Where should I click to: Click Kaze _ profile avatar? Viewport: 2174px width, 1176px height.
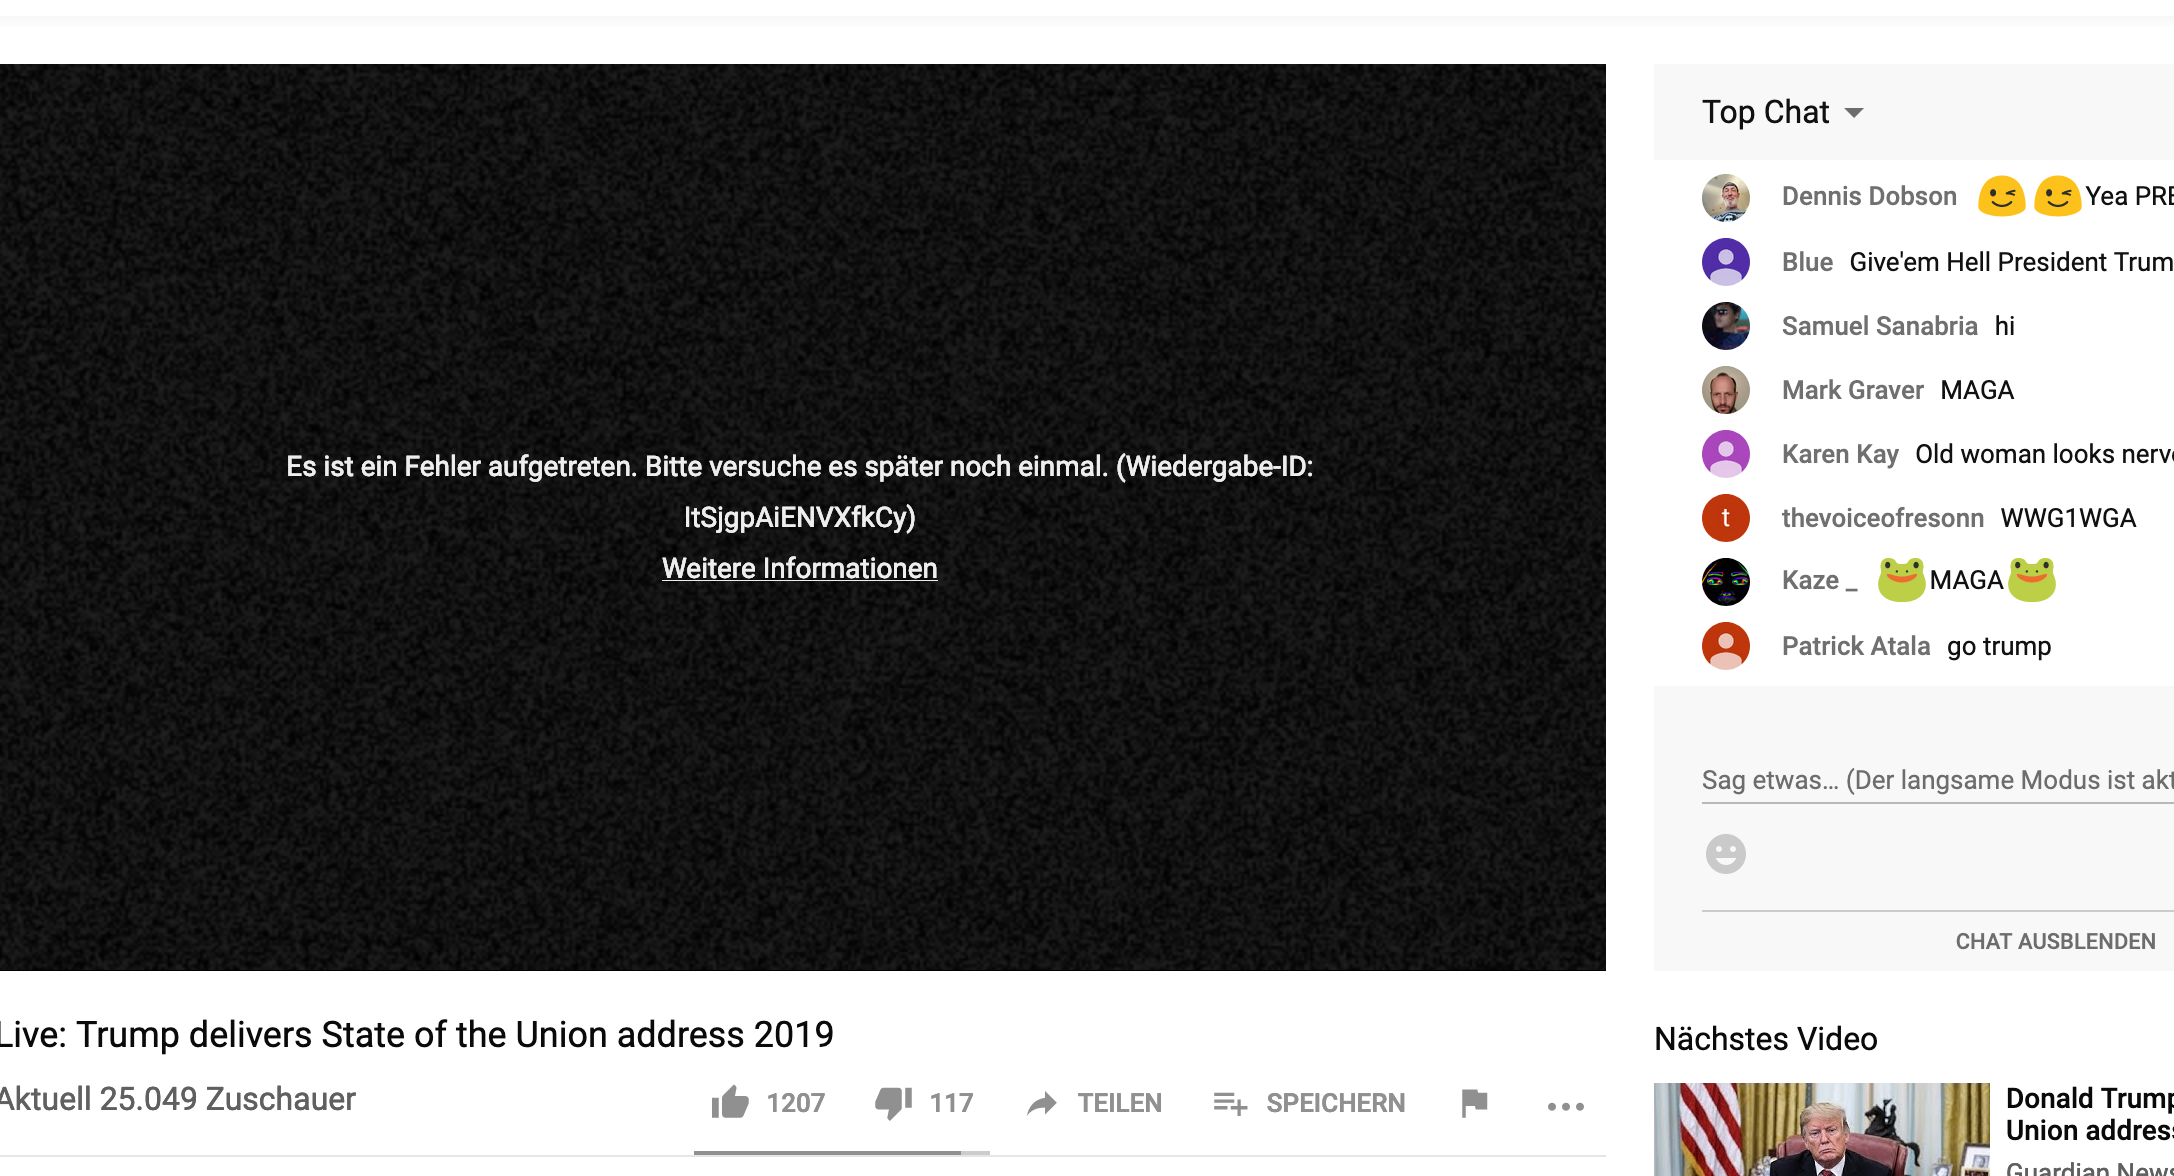pos(1726,581)
